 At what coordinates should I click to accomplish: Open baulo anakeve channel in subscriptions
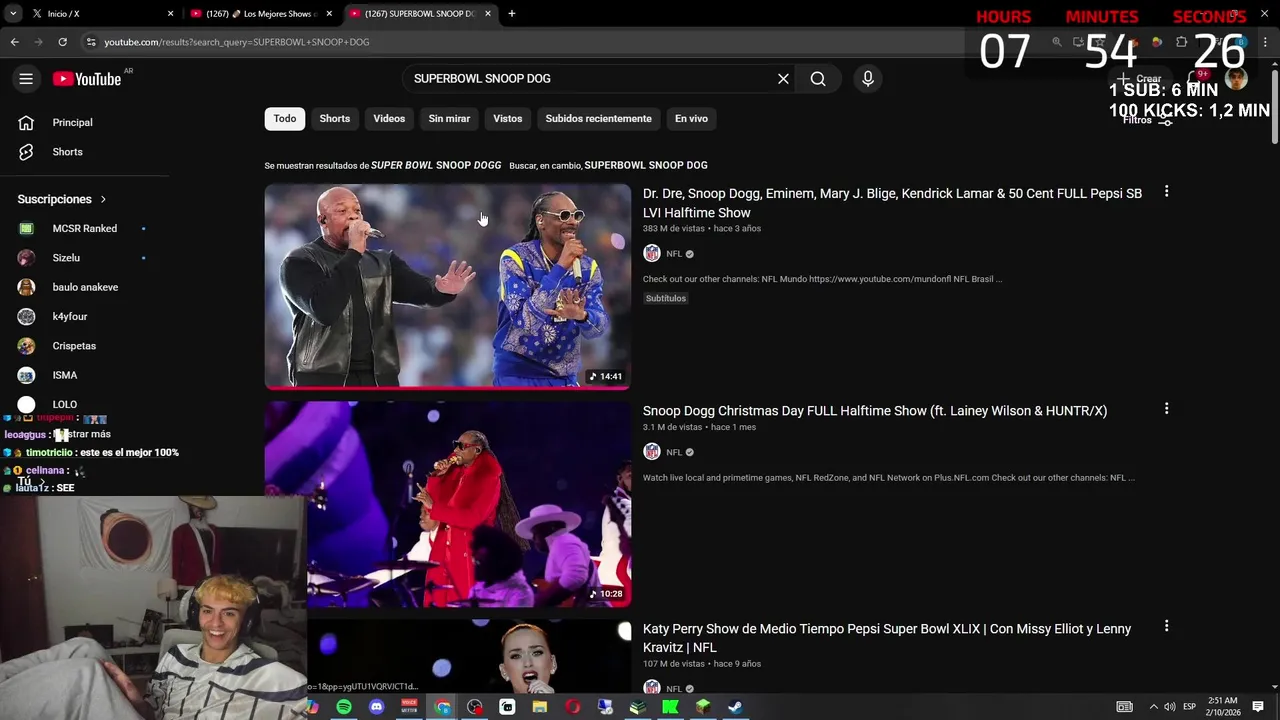click(85, 287)
